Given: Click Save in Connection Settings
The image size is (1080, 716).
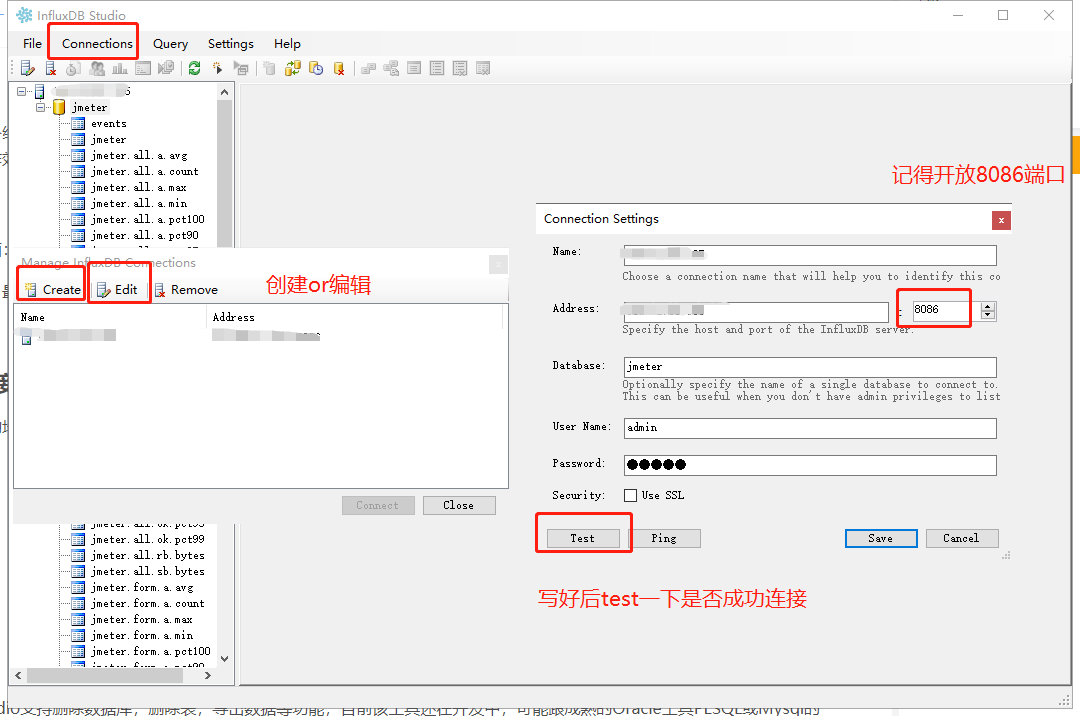Looking at the screenshot, I should (x=880, y=538).
